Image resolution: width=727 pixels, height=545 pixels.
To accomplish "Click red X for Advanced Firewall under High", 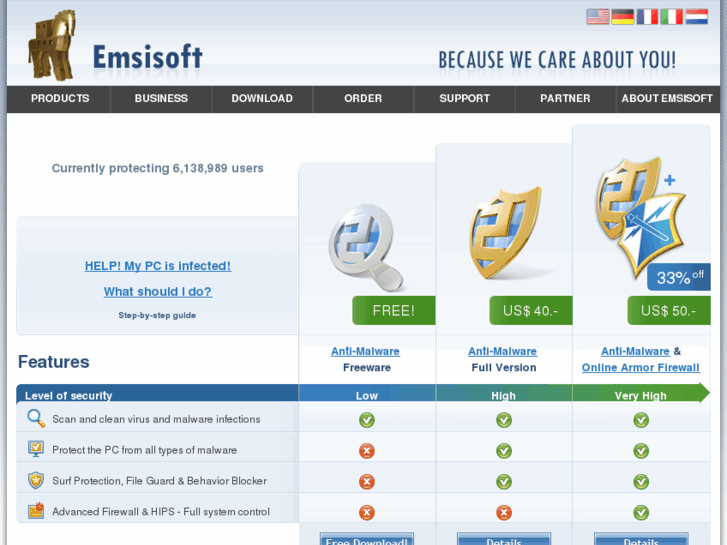I will tap(504, 513).
